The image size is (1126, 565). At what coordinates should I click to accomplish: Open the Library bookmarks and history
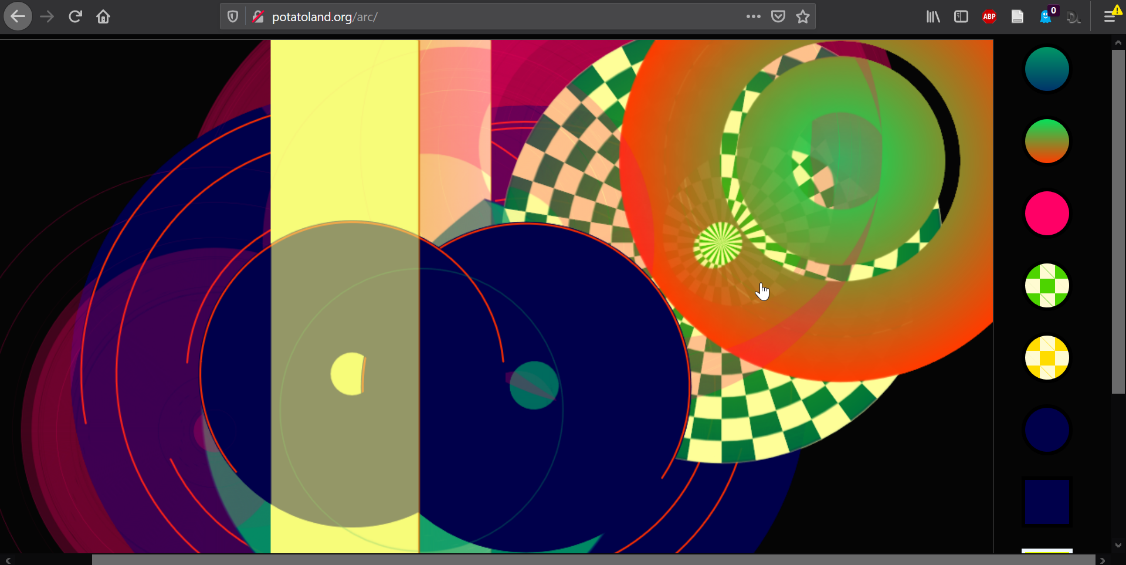pos(933,16)
